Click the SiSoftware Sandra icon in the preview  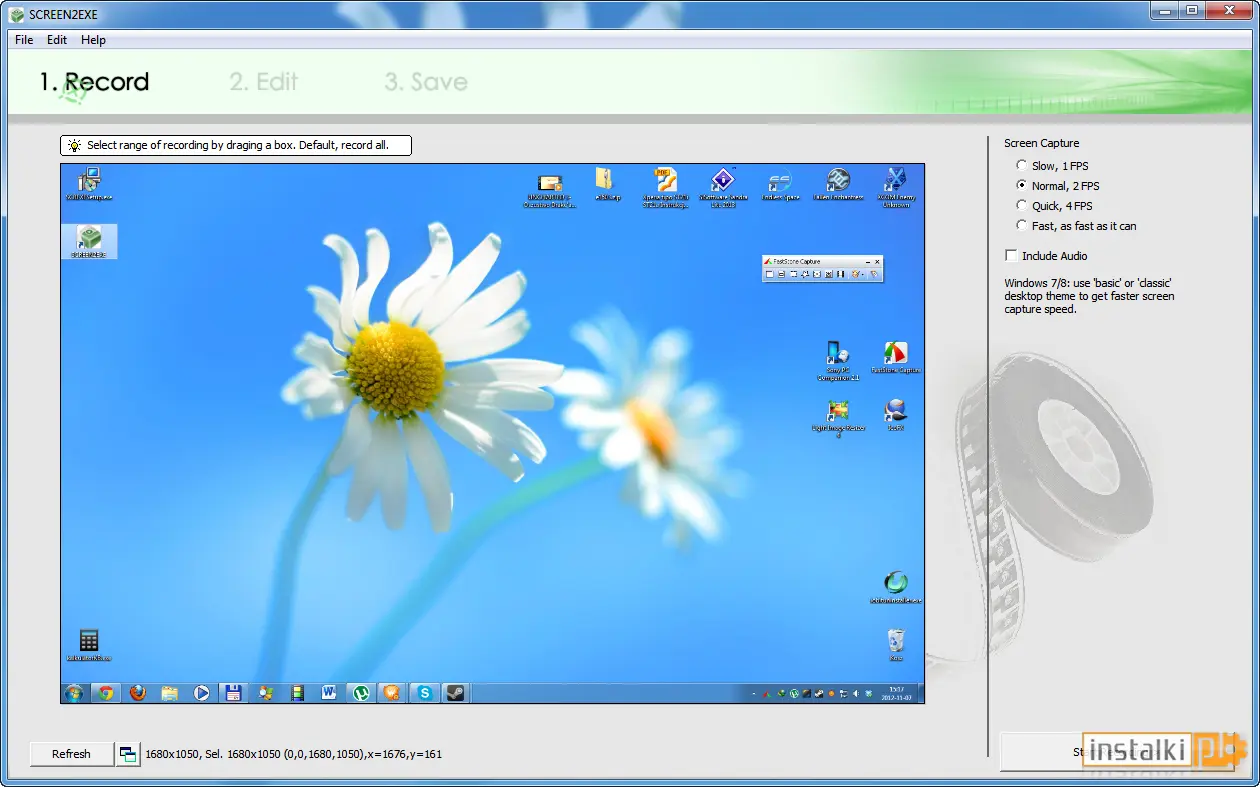(722, 180)
